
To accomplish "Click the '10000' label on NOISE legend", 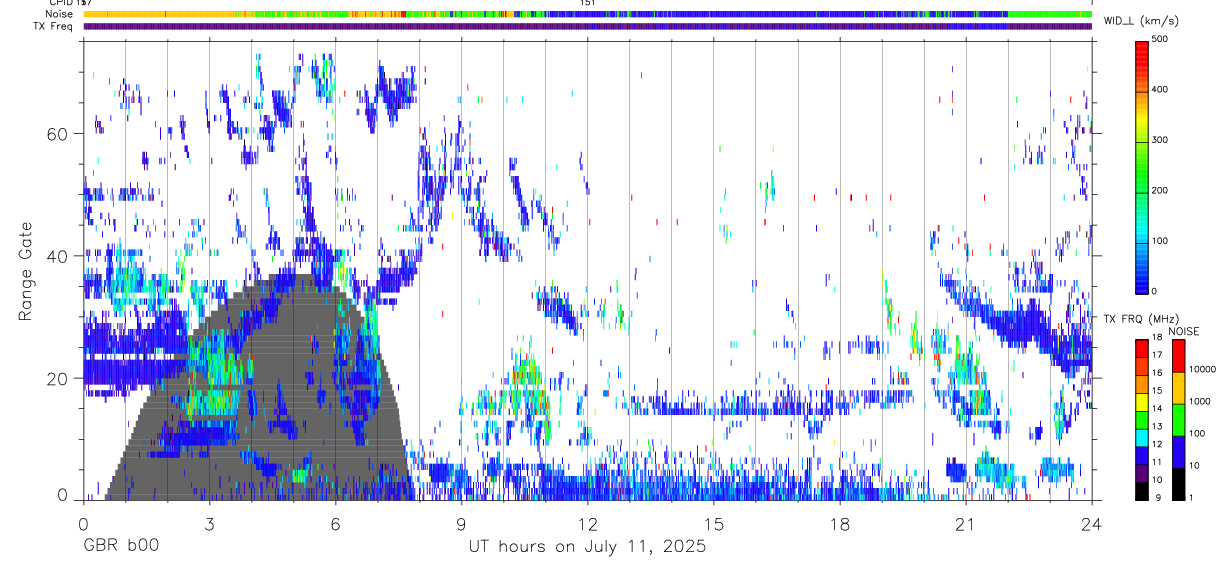I will pos(1202,369).
